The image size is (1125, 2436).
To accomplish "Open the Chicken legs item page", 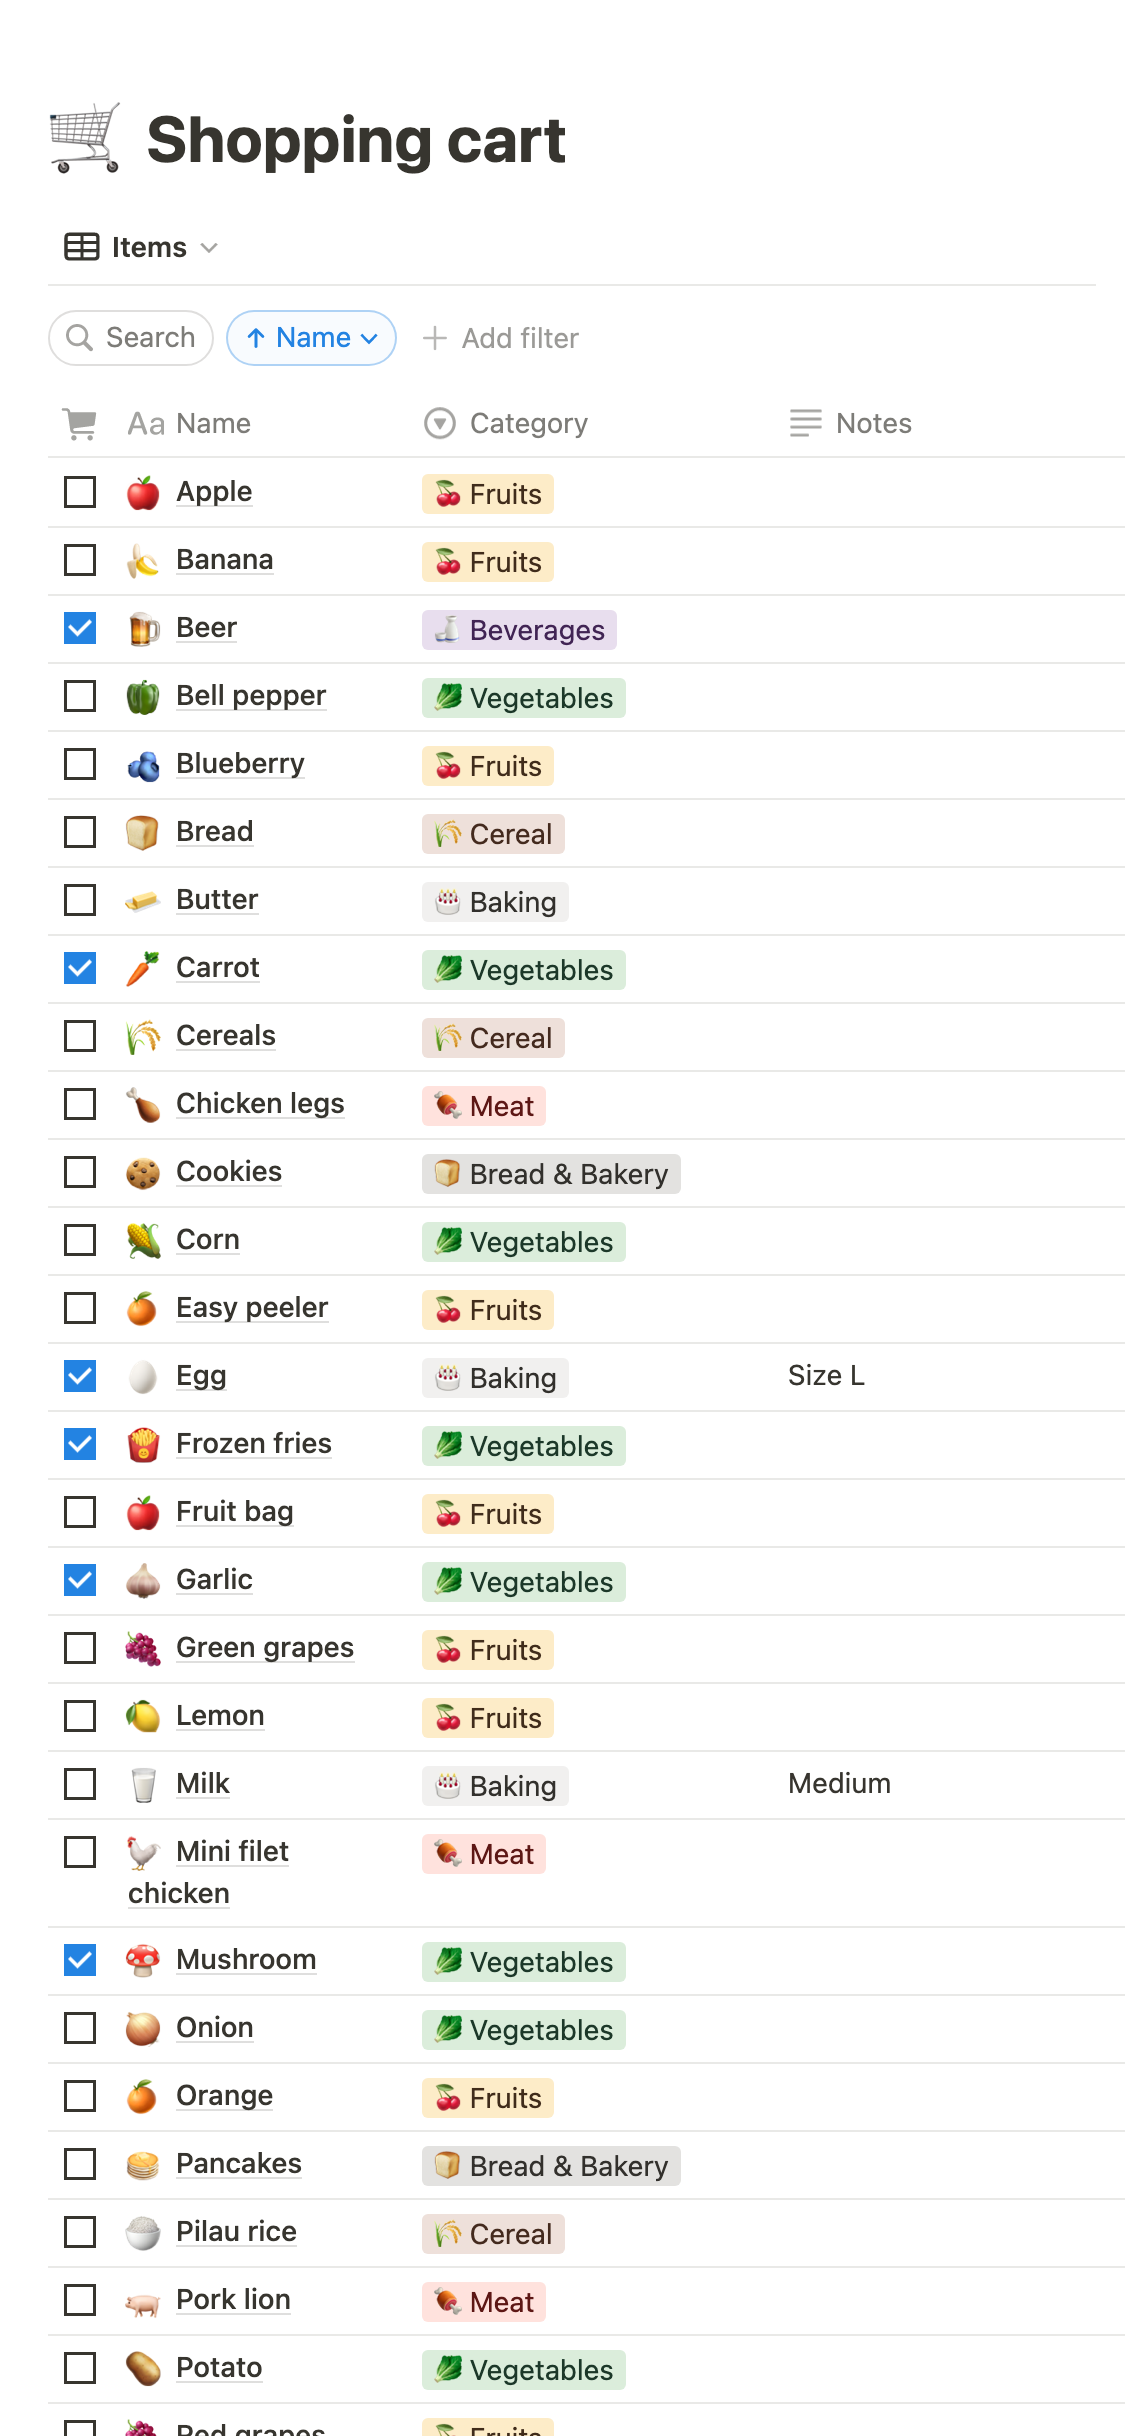I will pos(260,1104).
